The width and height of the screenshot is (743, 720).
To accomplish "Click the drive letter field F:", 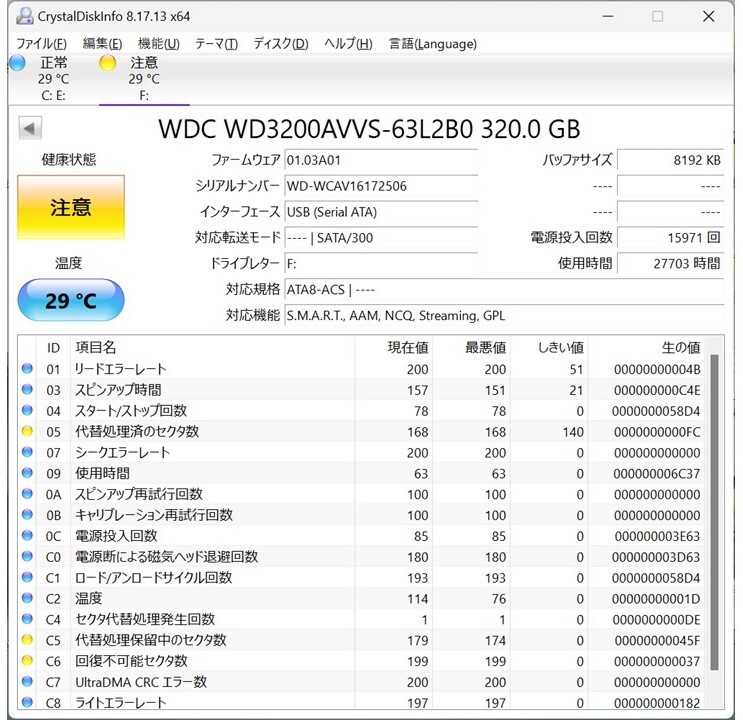I will pos(381,264).
